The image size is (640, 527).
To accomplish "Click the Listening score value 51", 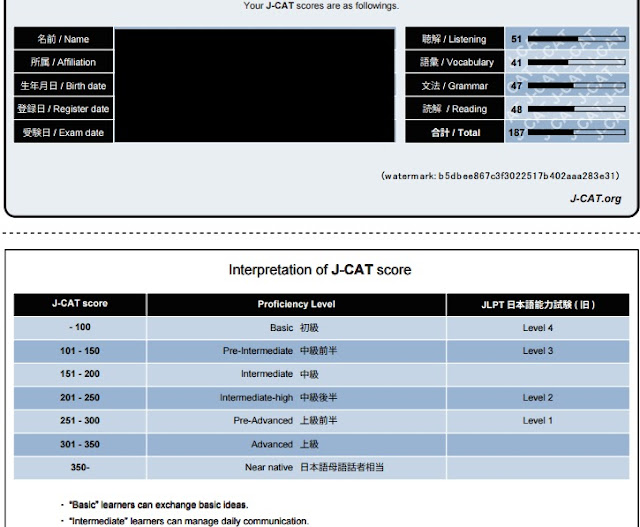I will [516, 39].
